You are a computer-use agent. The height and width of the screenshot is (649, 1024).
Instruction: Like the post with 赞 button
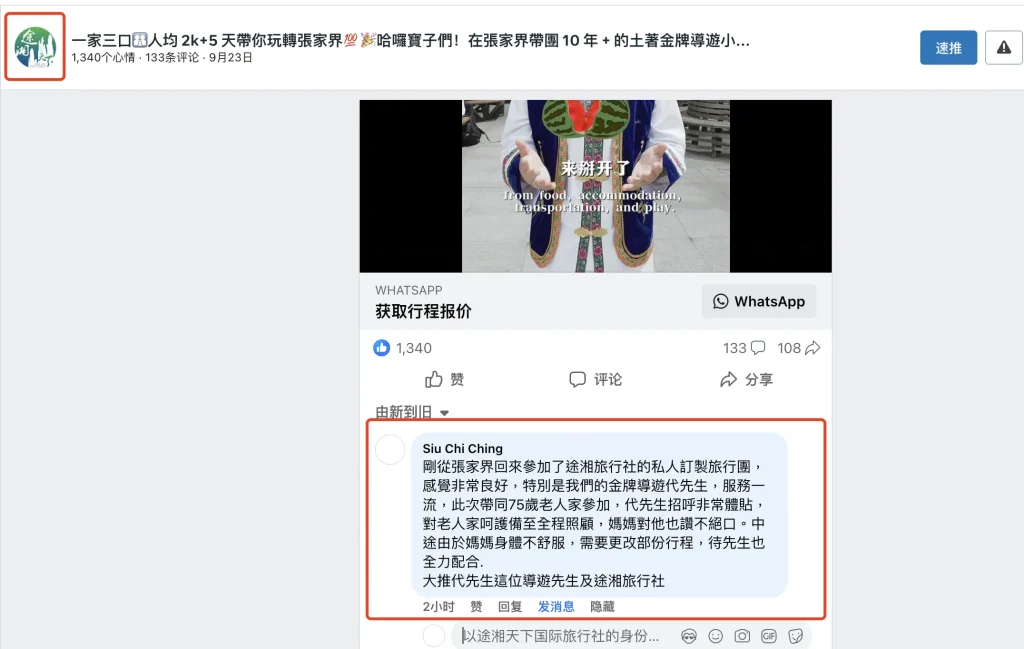tap(444, 379)
